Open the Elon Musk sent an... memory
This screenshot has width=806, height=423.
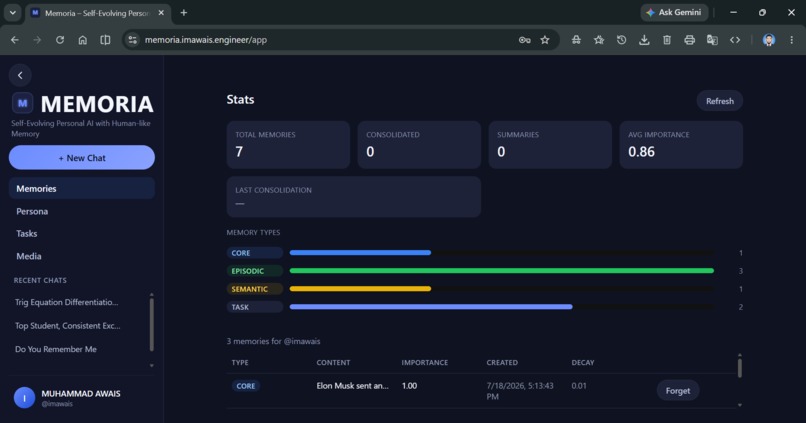pyautogui.click(x=353, y=386)
